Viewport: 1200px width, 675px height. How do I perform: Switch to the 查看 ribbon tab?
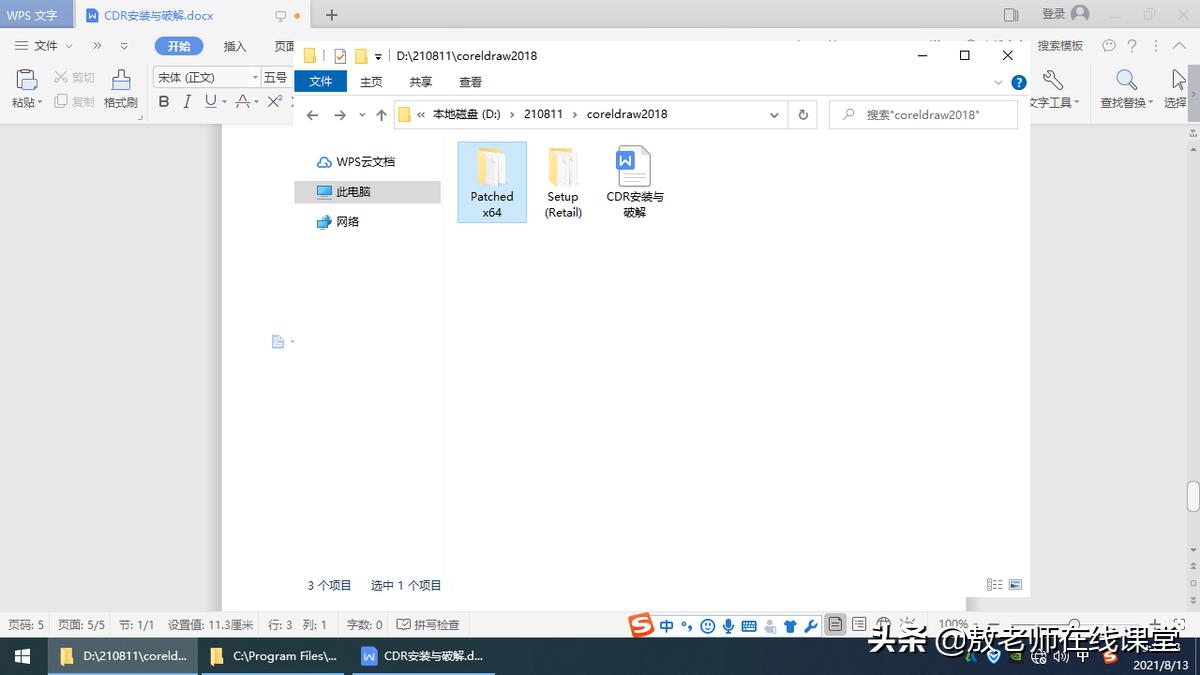470,82
